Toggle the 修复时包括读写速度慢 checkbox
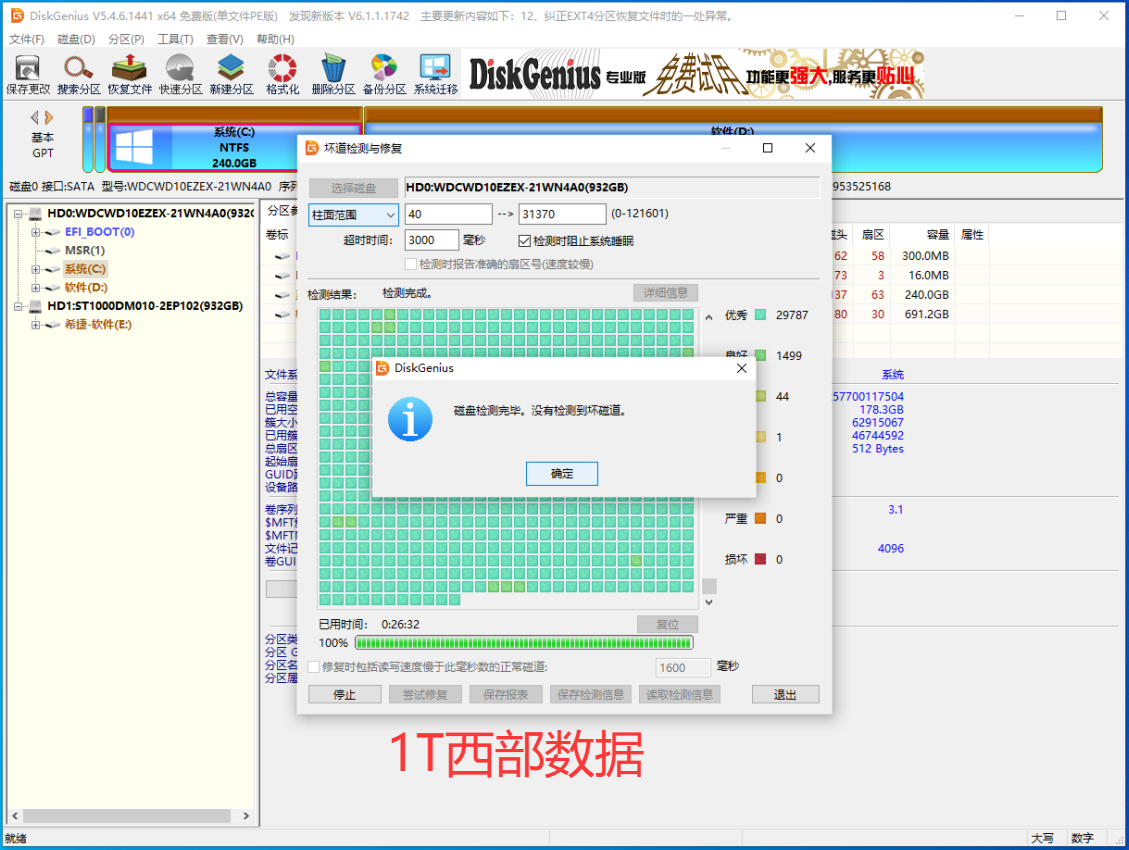This screenshot has height=850, width=1129. [x=314, y=667]
